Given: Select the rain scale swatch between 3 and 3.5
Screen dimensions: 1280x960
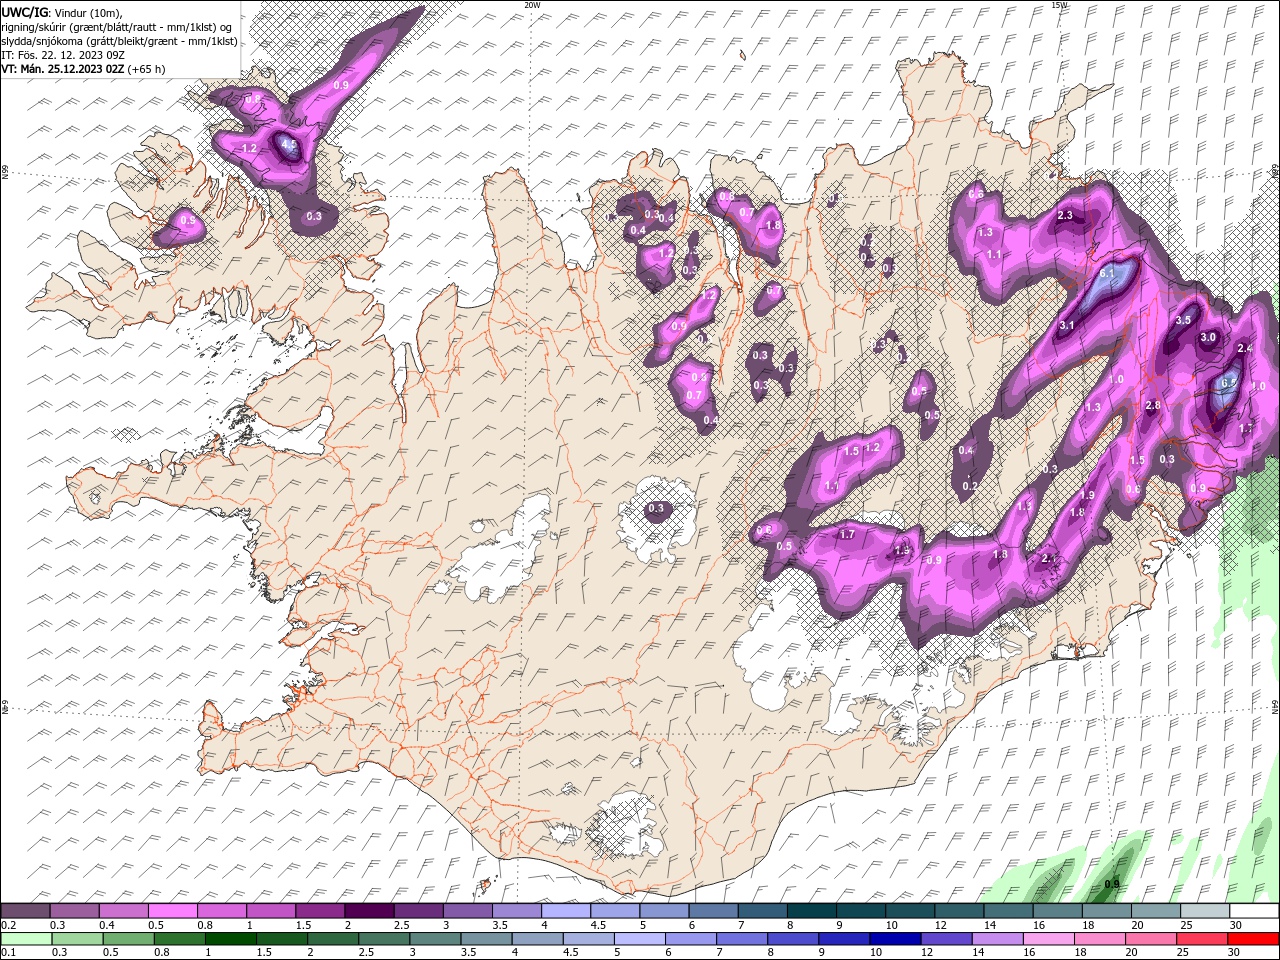Looking at the screenshot, I should [x=433, y=939].
